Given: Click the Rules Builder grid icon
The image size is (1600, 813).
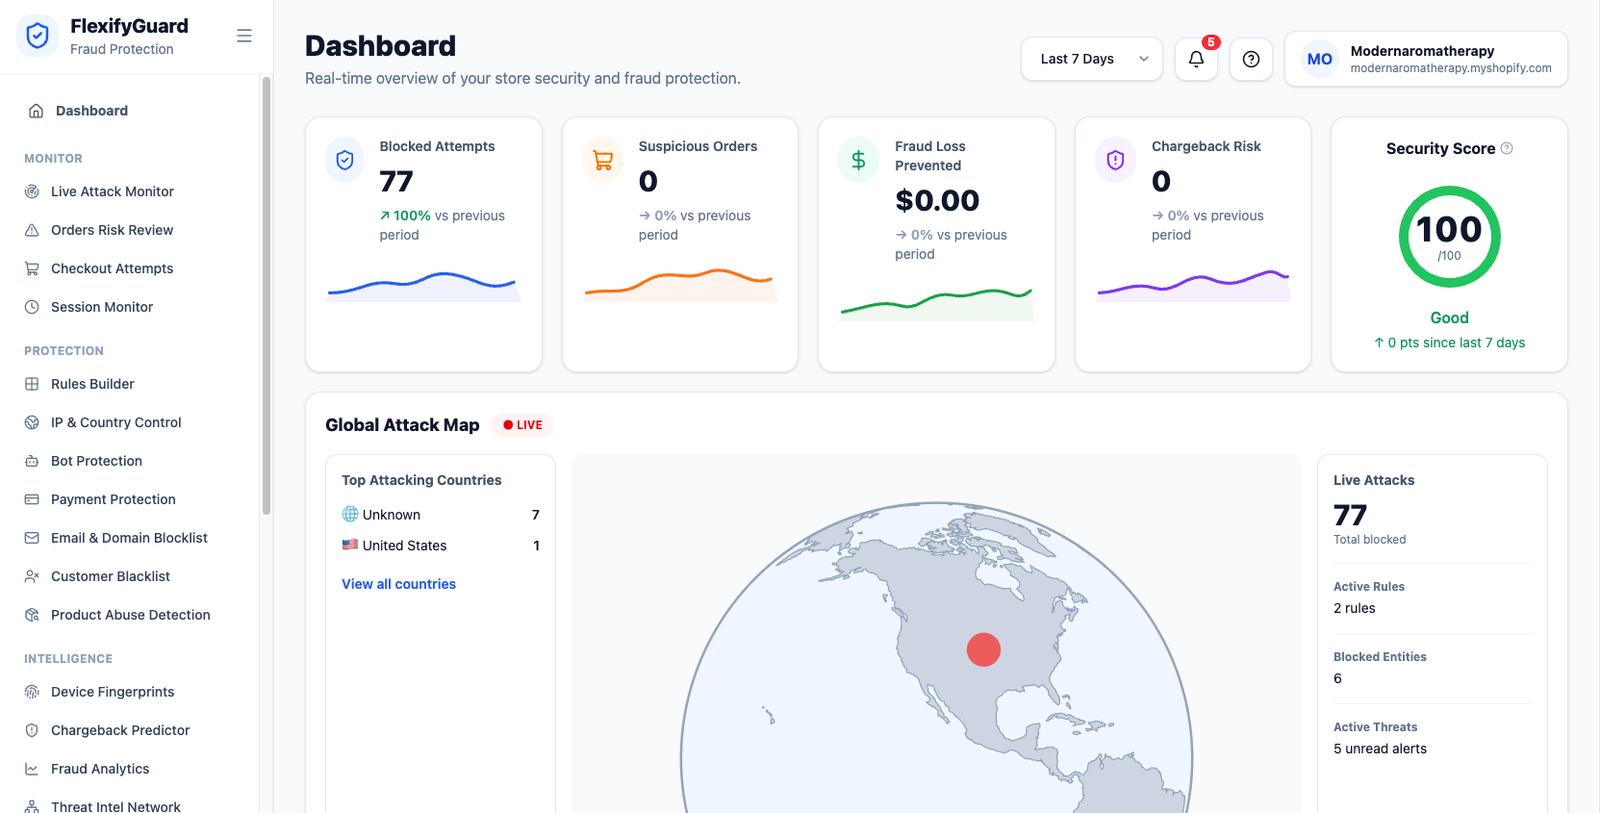Looking at the screenshot, I should (x=32, y=384).
